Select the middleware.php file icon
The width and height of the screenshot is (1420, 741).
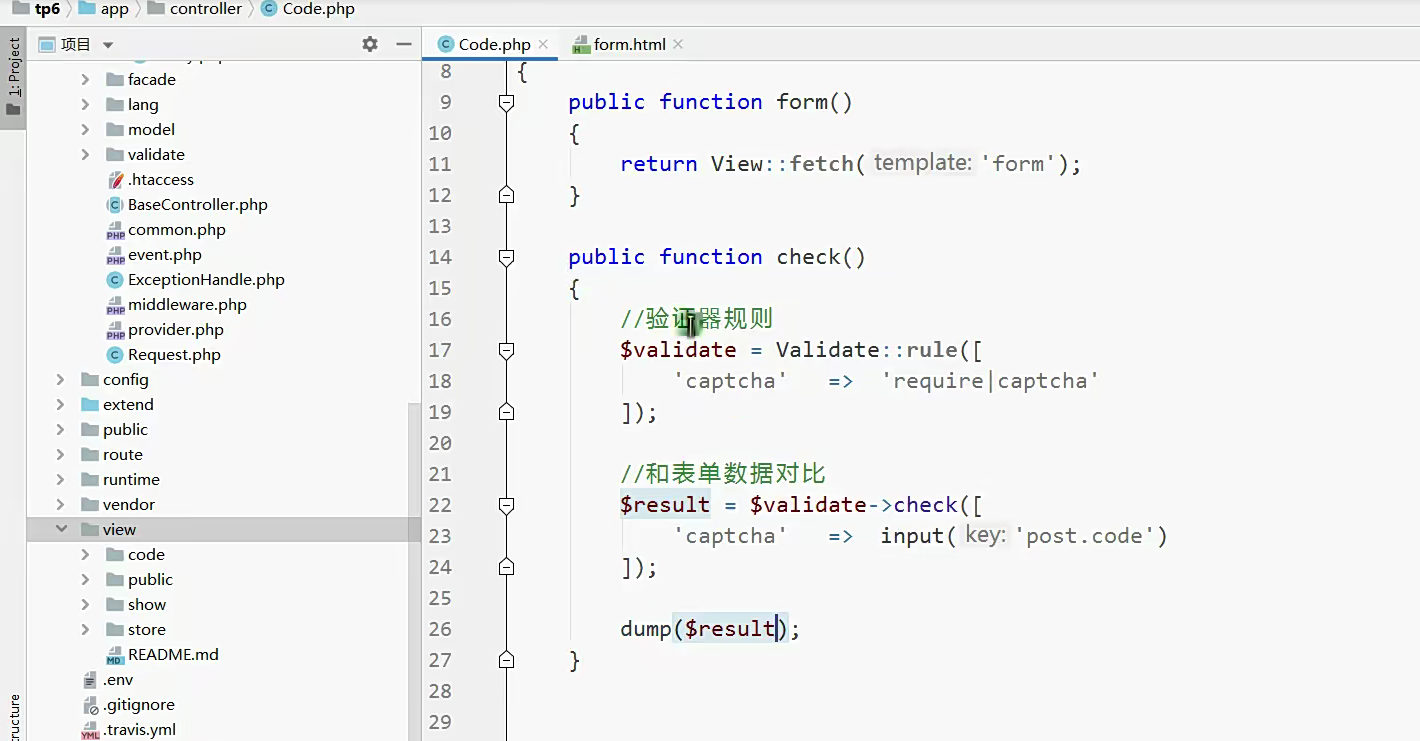pos(115,304)
